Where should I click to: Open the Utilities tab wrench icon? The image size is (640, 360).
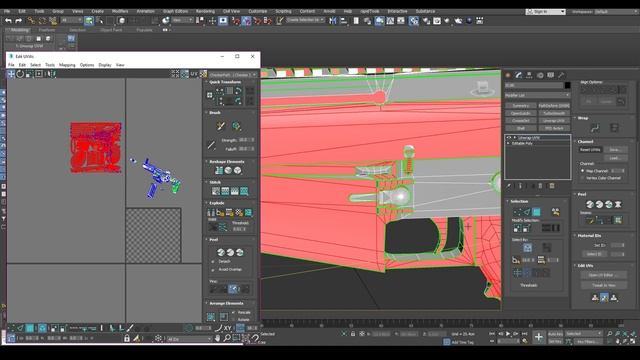pos(561,75)
